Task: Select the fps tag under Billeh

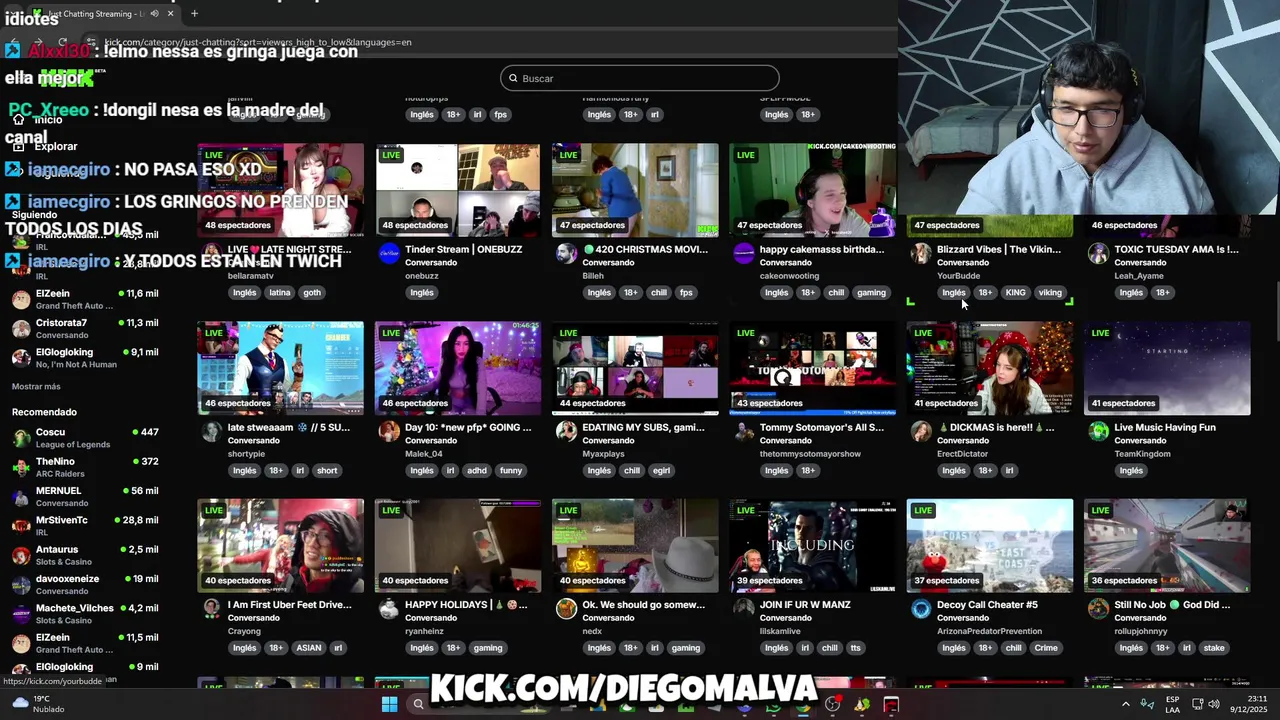Action: pos(686,293)
